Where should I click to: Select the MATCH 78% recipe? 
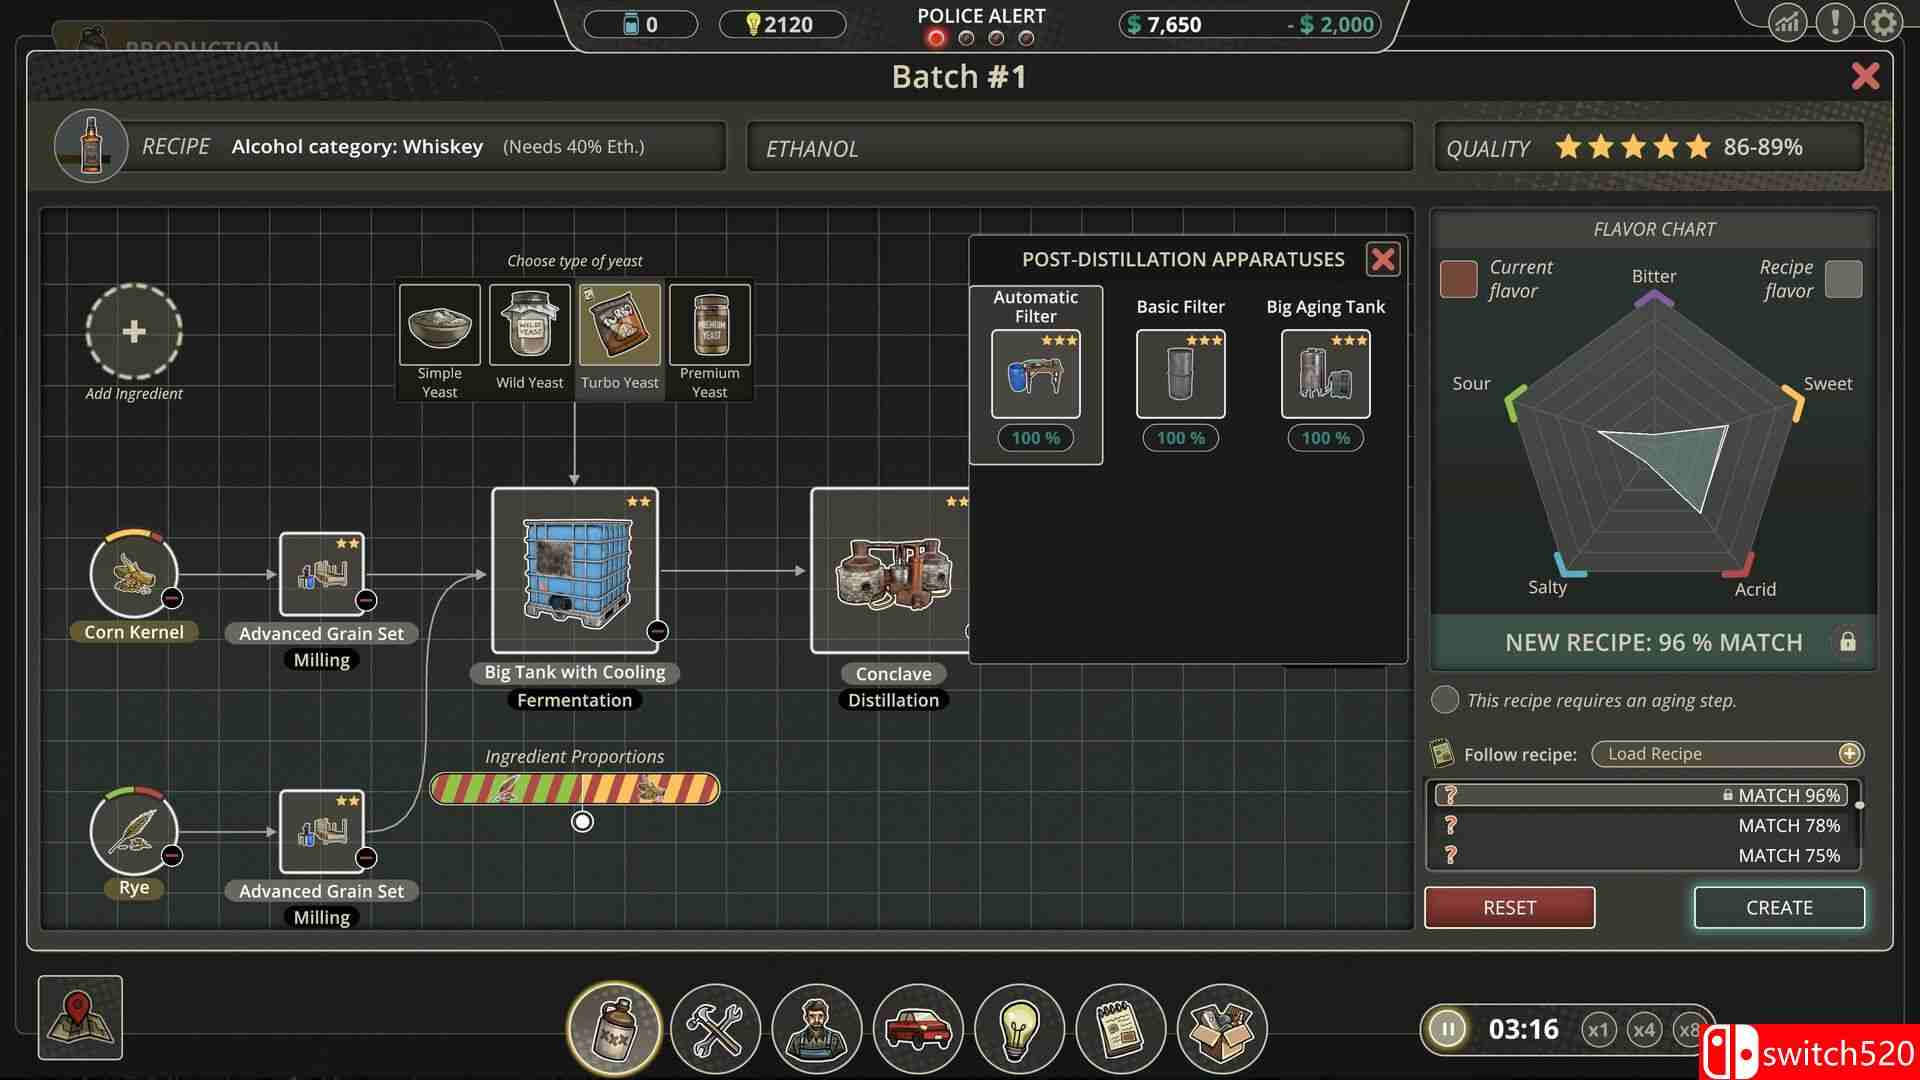(x=1640, y=825)
